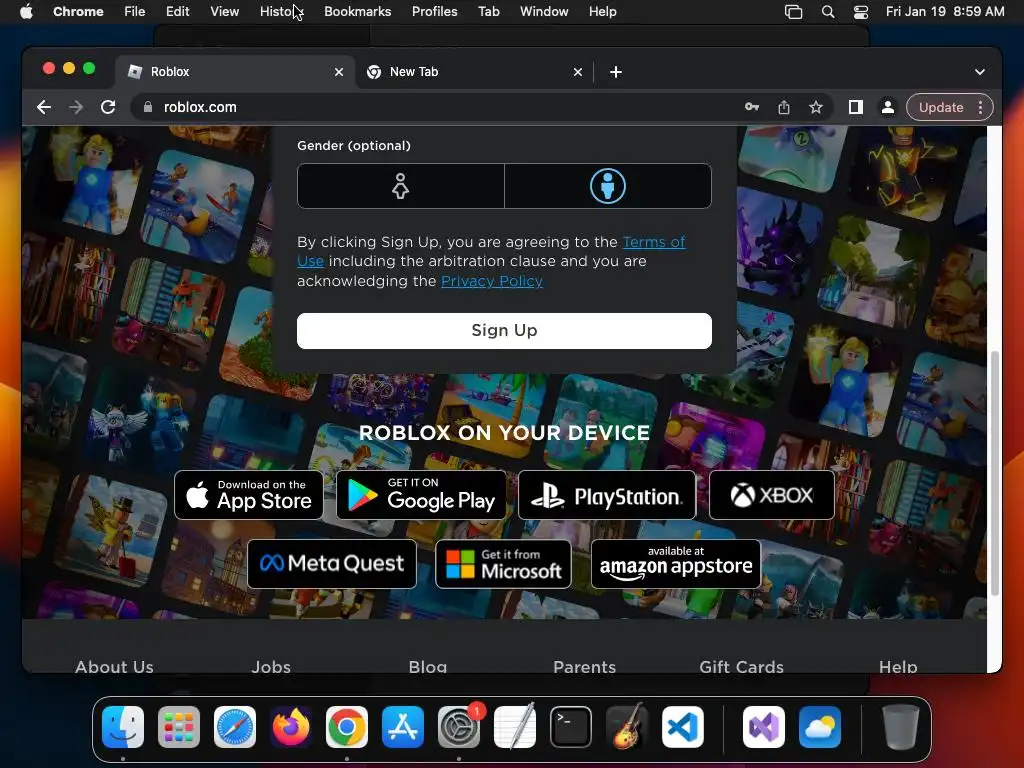Switch to the Roblox tab
This screenshot has width=1024, height=768.
[235, 72]
